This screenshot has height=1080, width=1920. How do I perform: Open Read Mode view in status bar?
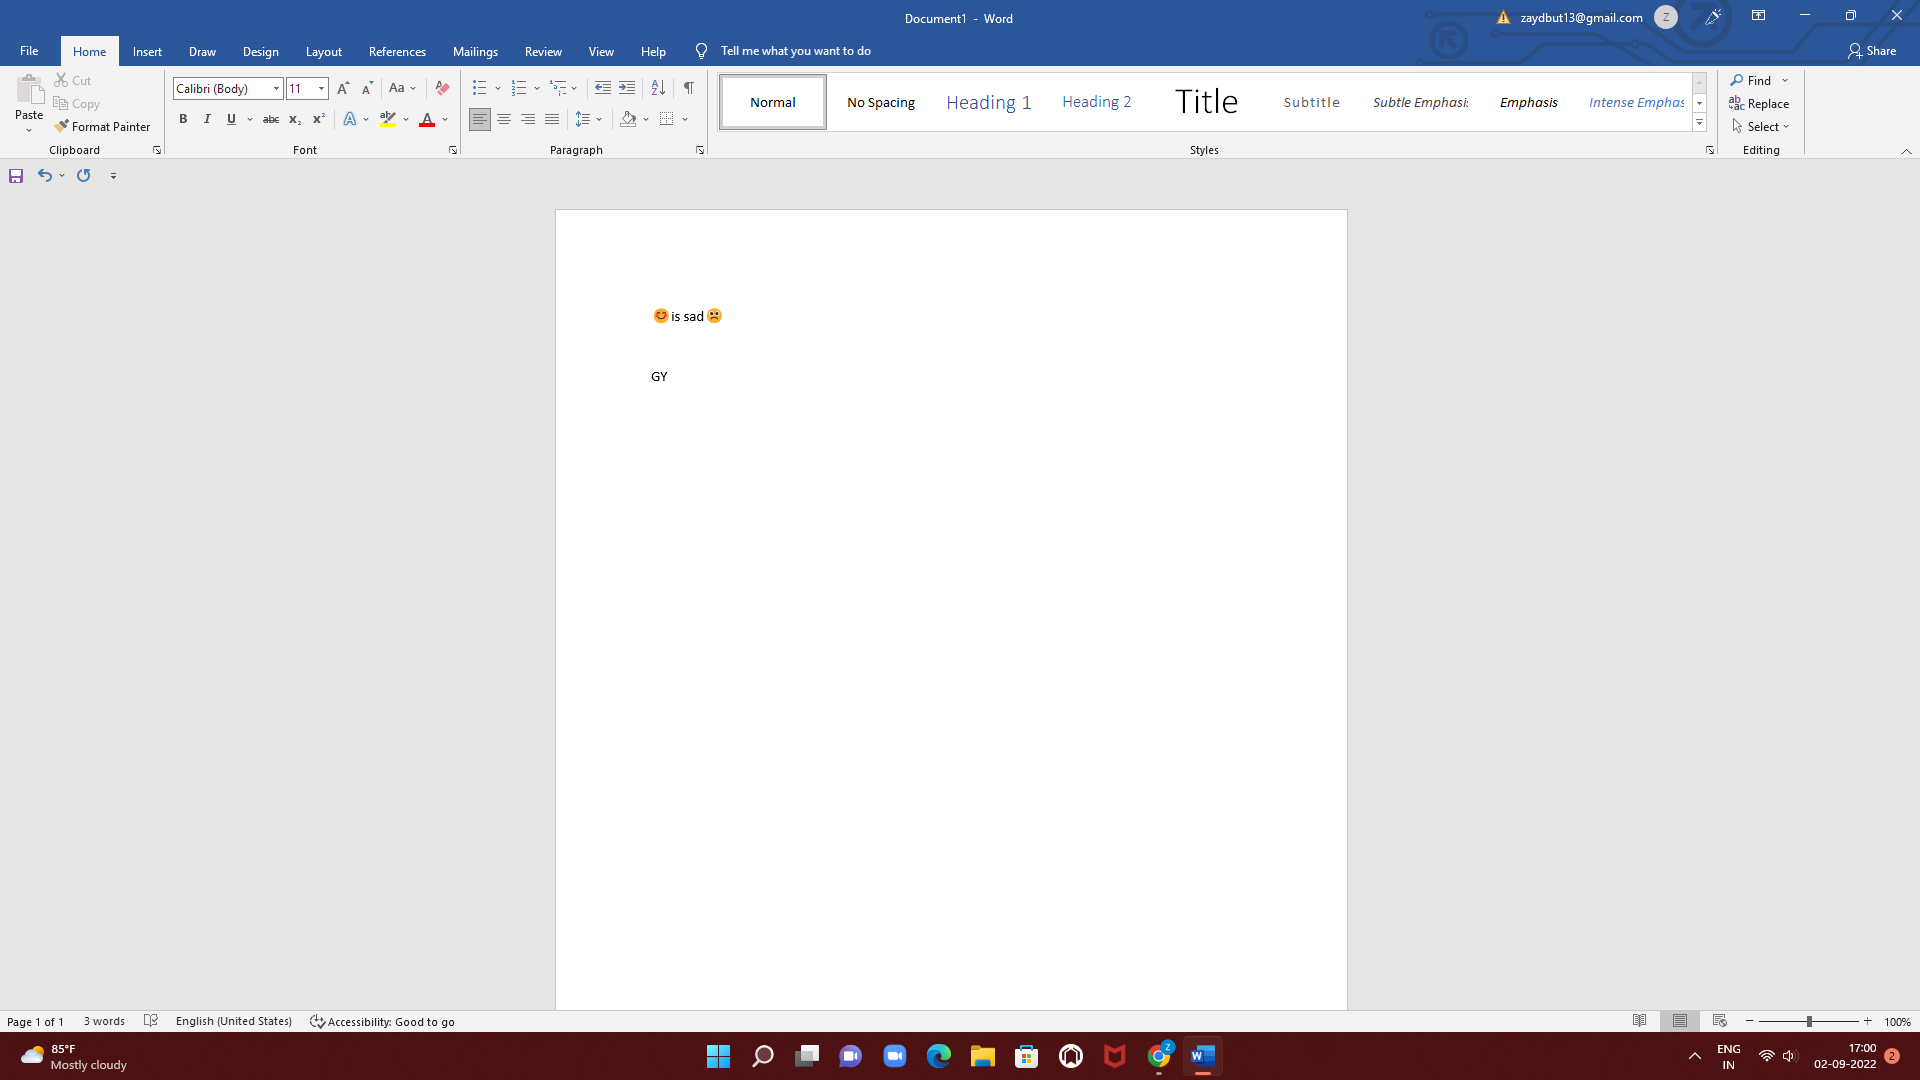1640,1021
